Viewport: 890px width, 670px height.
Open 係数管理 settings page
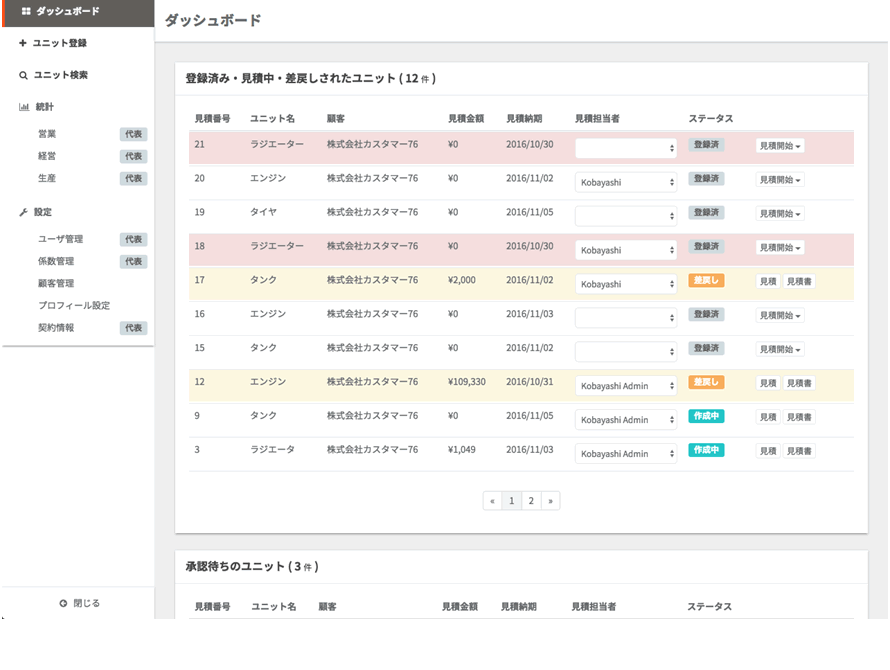pyautogui.click(x=56, y=261)
